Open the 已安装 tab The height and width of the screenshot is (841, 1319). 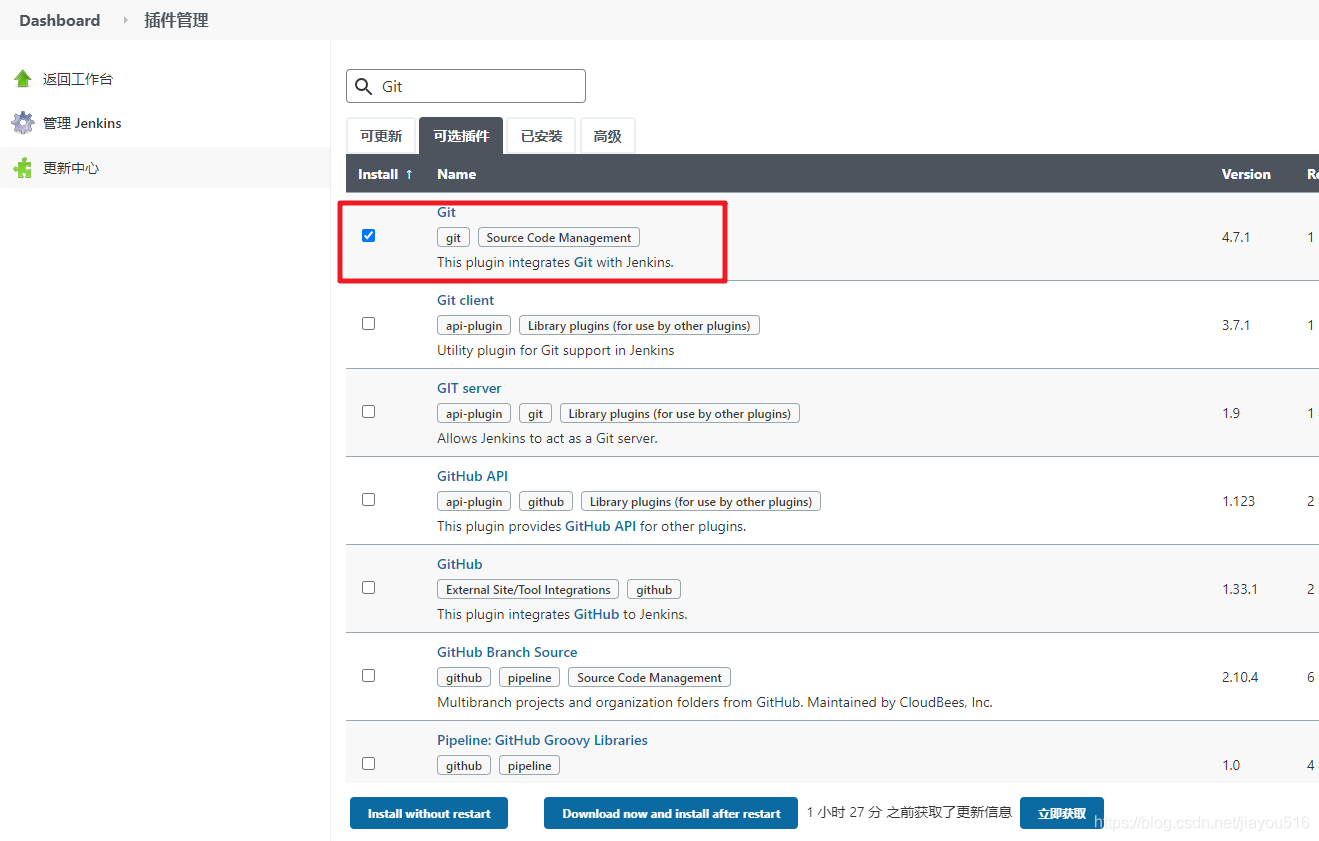tap(541, 136)
